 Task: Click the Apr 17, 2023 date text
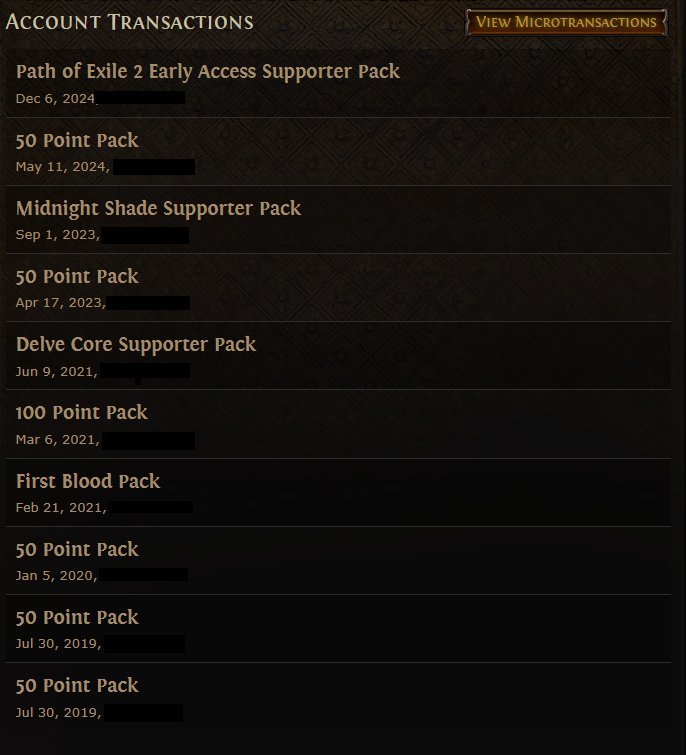pyautogui.click(x=61, y=303)
